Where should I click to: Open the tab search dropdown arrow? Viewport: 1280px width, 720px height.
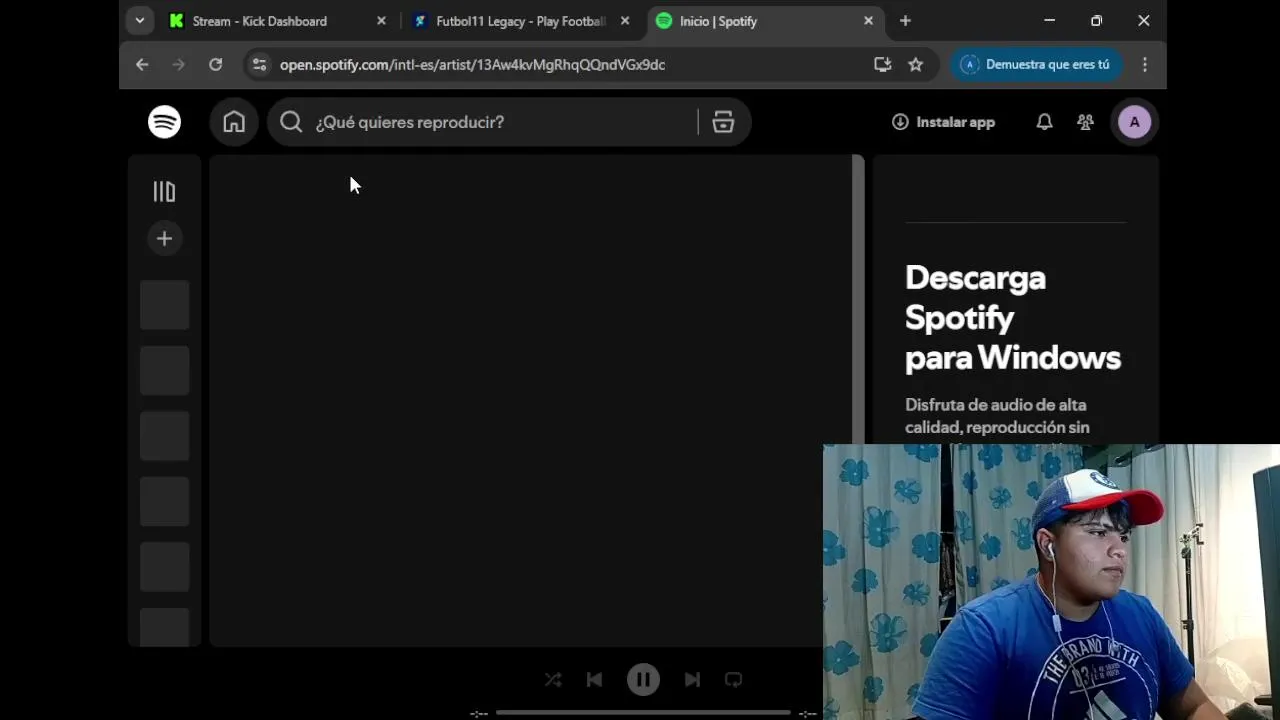point(140,21)
